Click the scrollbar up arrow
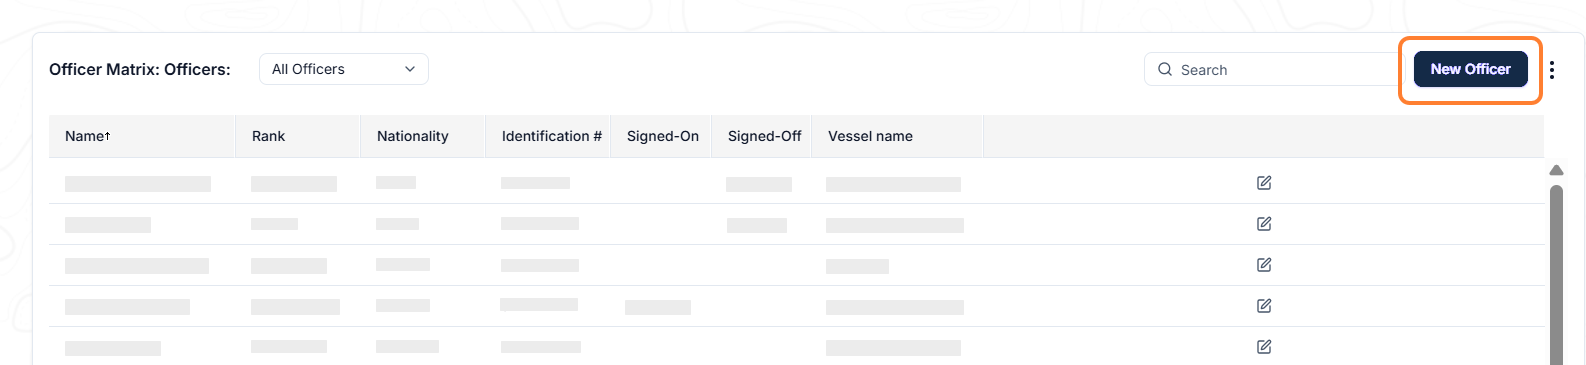 1556,170
